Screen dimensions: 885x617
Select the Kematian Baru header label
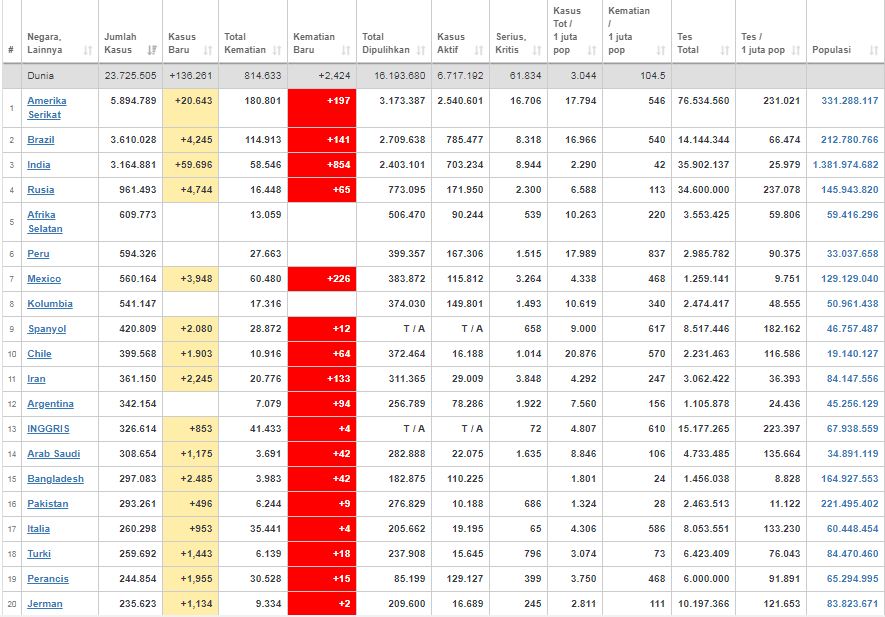tap(314, 43)
